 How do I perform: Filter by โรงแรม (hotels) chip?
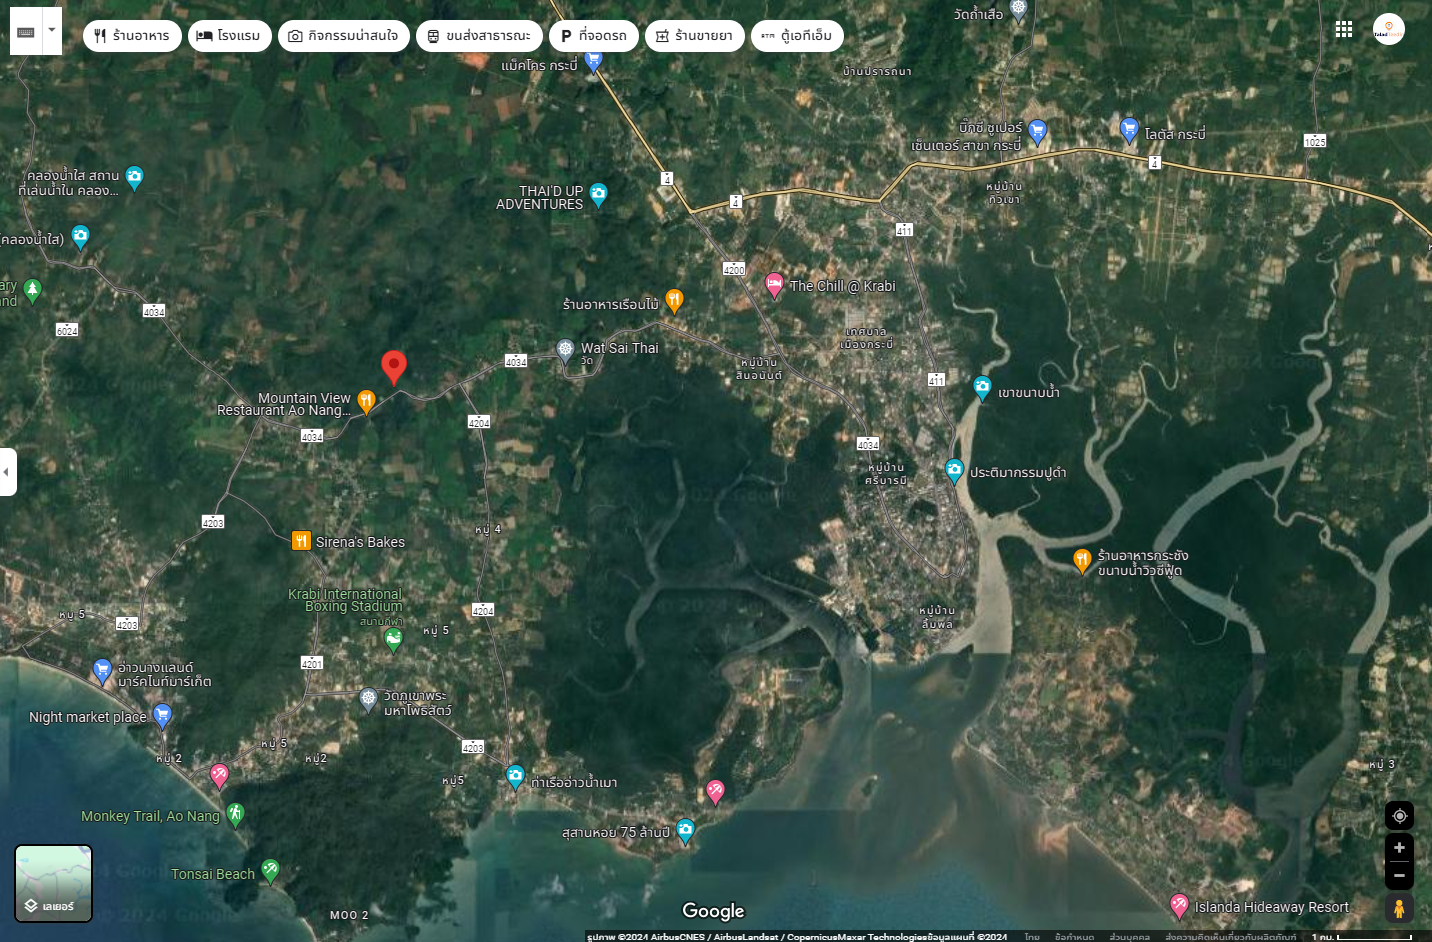[x=230, y=36]
